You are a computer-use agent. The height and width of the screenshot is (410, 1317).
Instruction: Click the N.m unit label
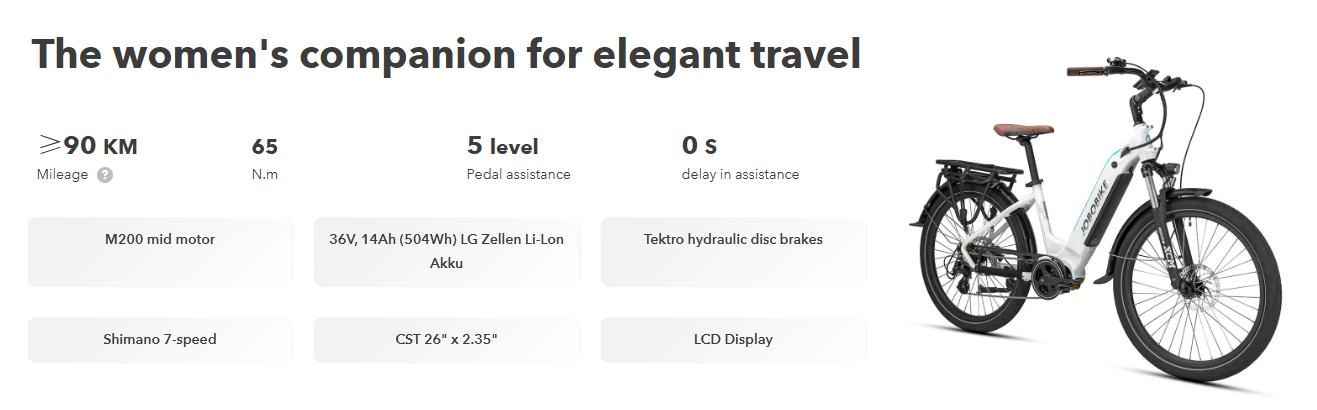coord(264,175)
